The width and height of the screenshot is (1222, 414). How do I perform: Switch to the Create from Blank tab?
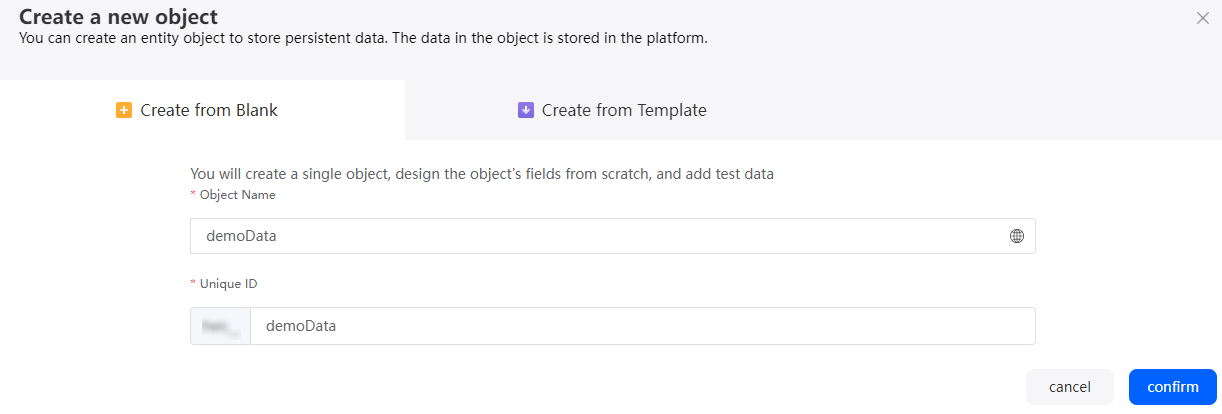(202, 110)
